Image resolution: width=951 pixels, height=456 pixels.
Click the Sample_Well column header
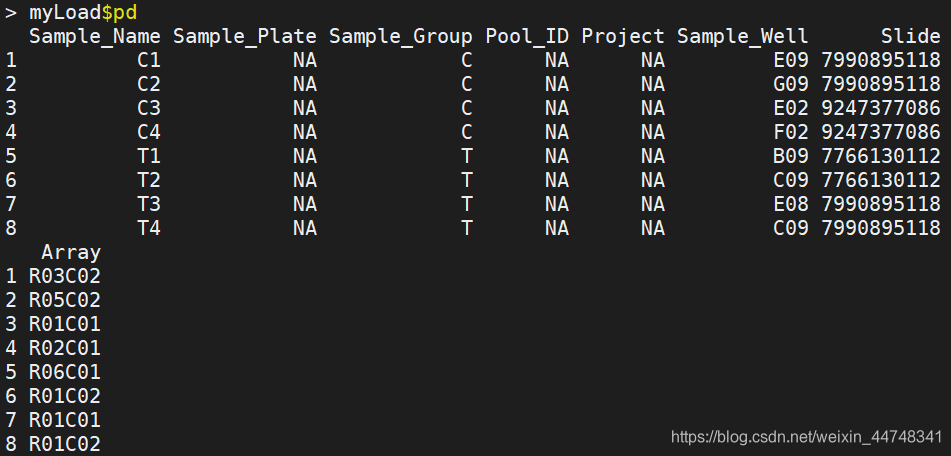tap(742, 37)
